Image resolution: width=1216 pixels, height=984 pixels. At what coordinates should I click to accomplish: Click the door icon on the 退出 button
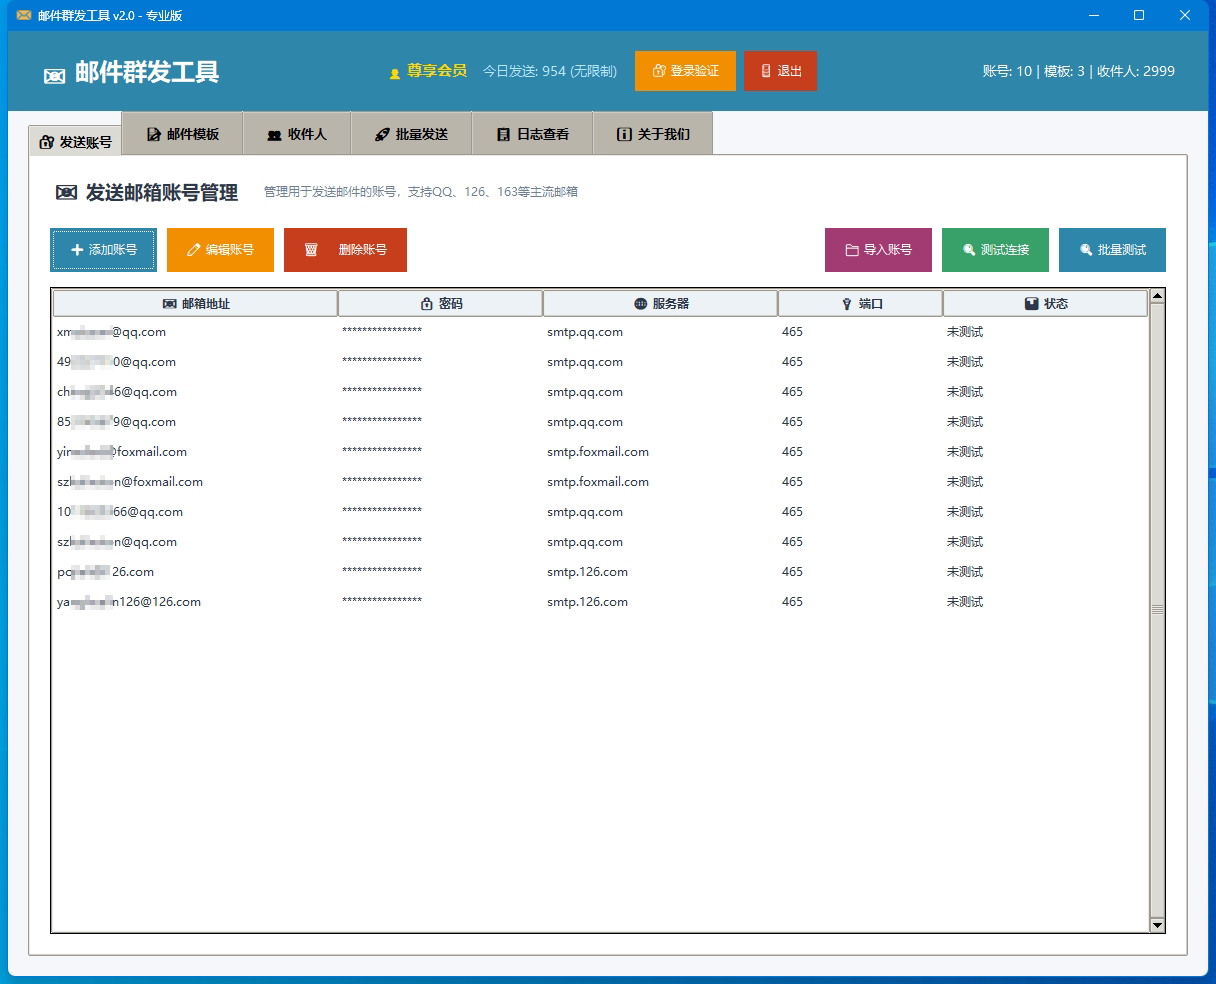[766, 71]
